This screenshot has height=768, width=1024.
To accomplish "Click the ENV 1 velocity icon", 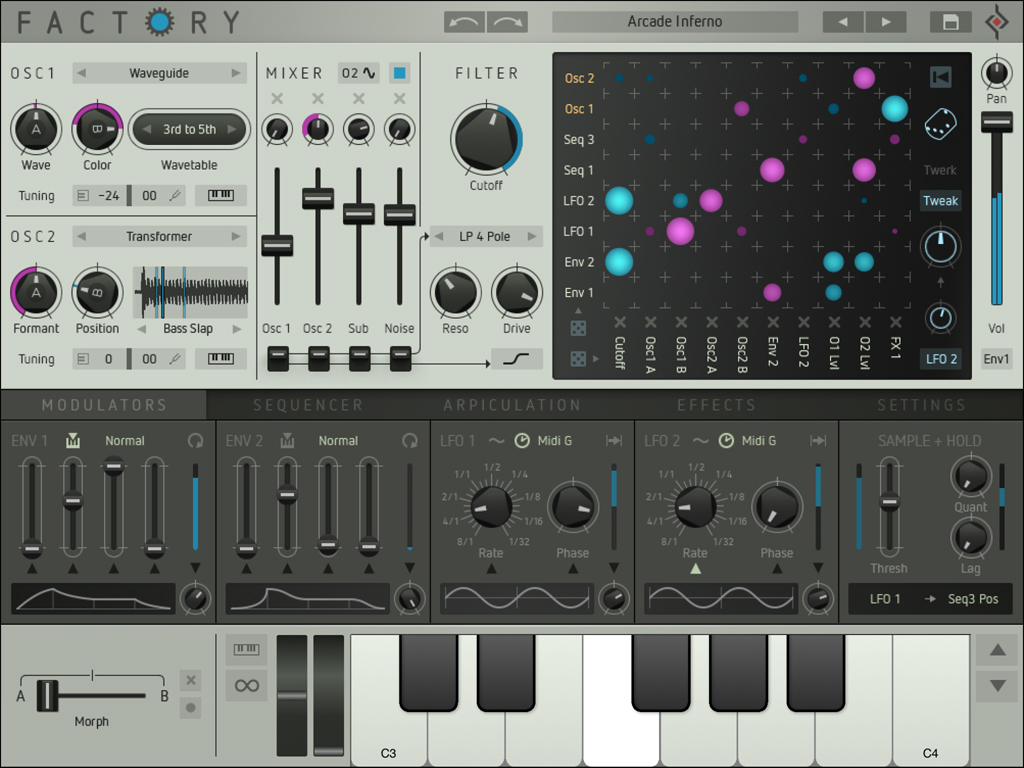I will coord(72,441).
